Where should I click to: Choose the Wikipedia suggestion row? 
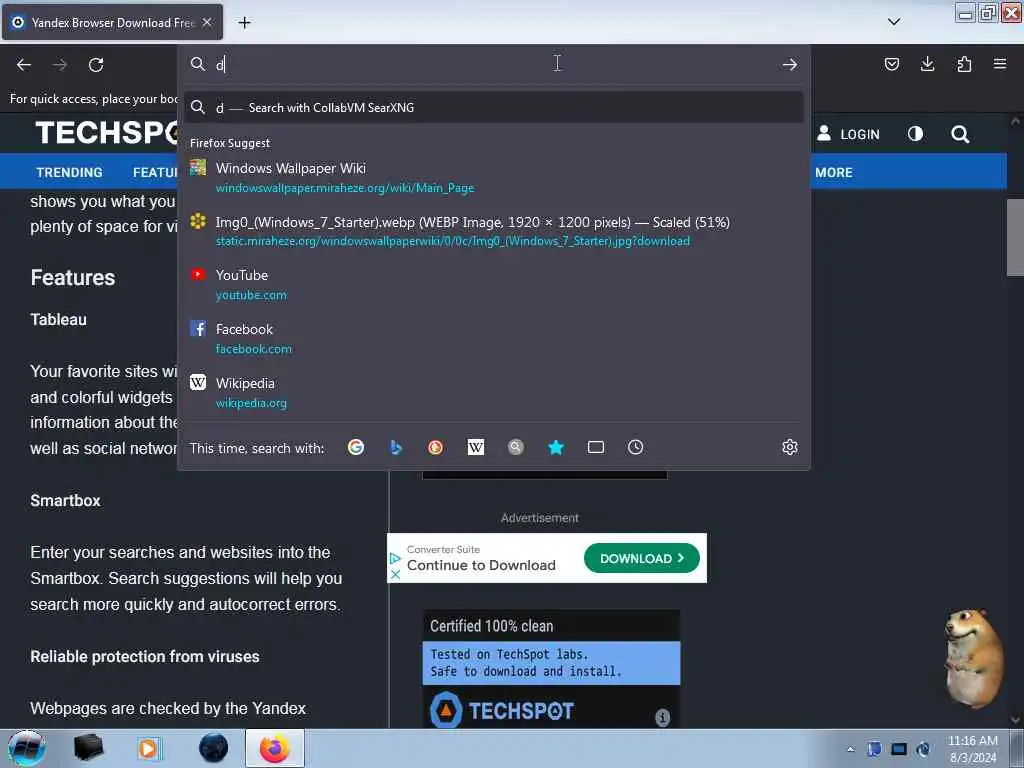[494, 392]
